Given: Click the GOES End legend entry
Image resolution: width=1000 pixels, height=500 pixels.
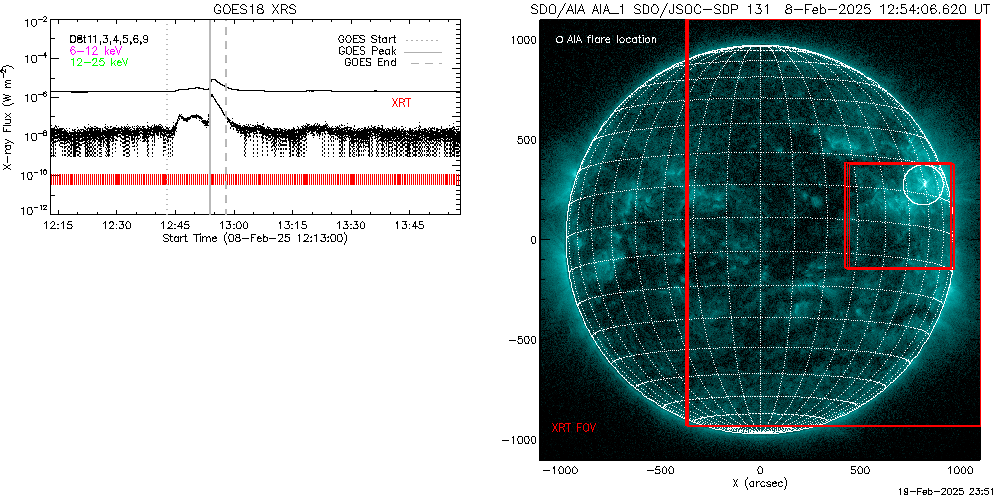Looking at the screenshot, I should [x=370, y=62].
